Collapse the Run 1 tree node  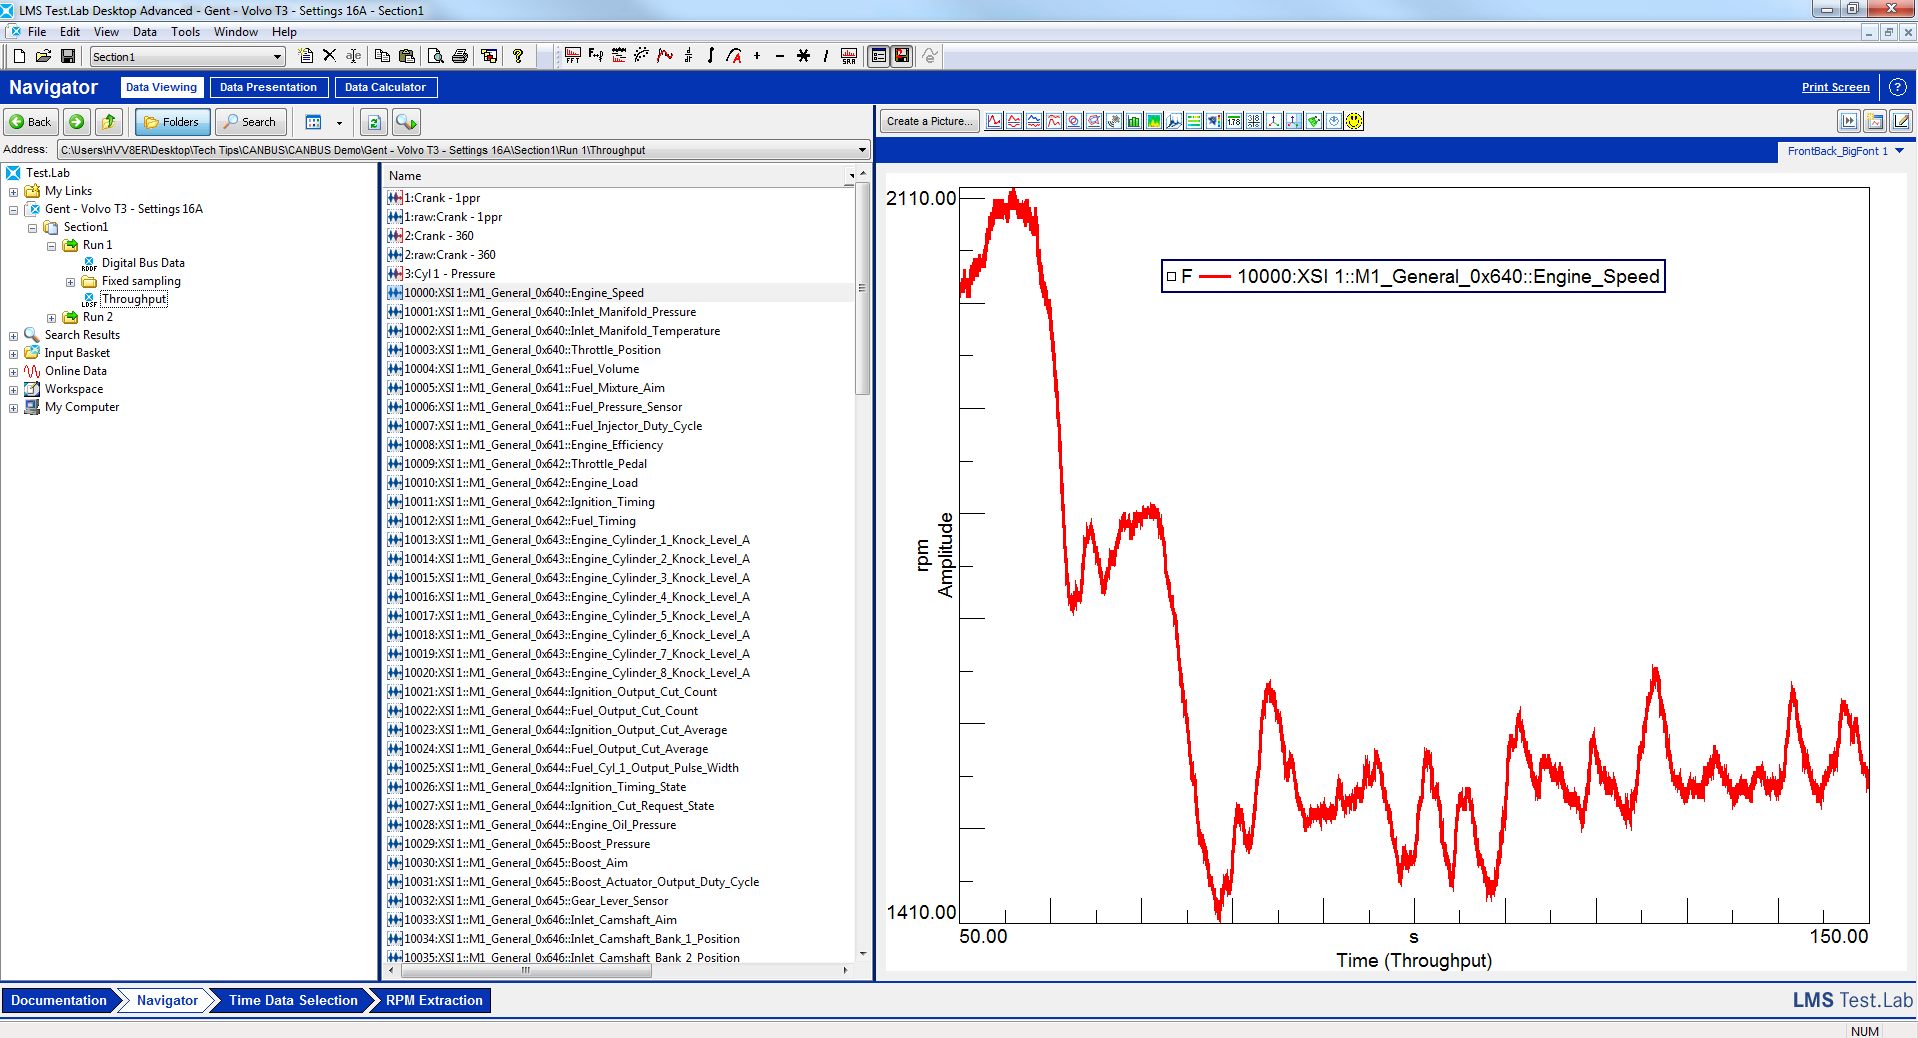click(x=51, y=246)
